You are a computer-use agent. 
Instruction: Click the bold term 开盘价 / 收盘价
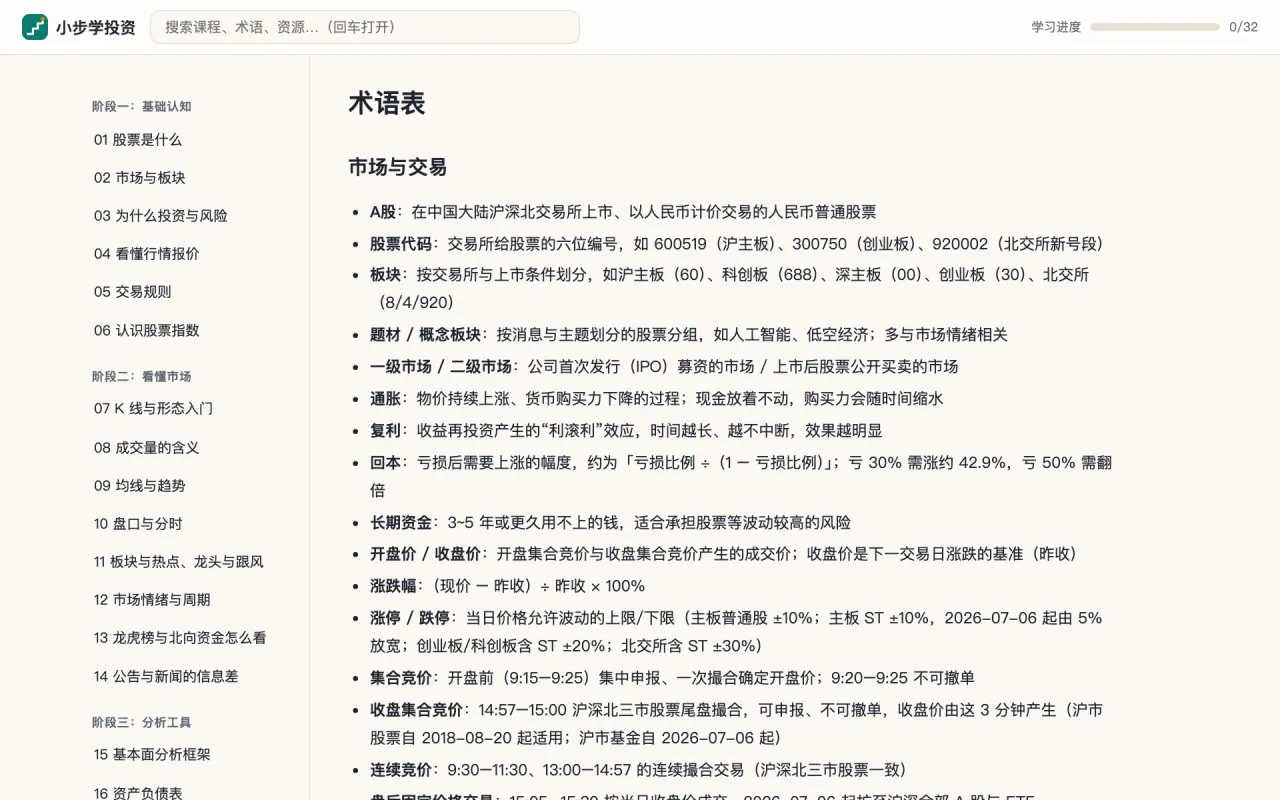point(426,554)
